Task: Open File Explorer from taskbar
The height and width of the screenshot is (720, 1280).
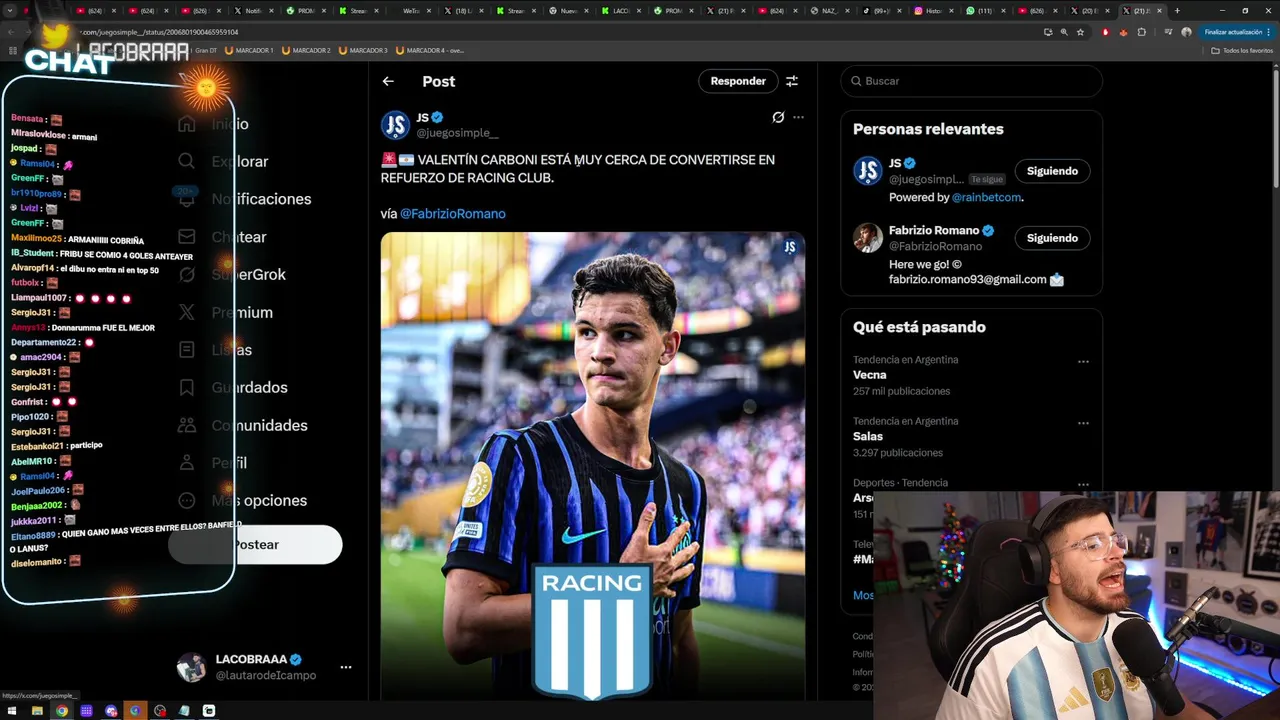Action: [37, 711]
